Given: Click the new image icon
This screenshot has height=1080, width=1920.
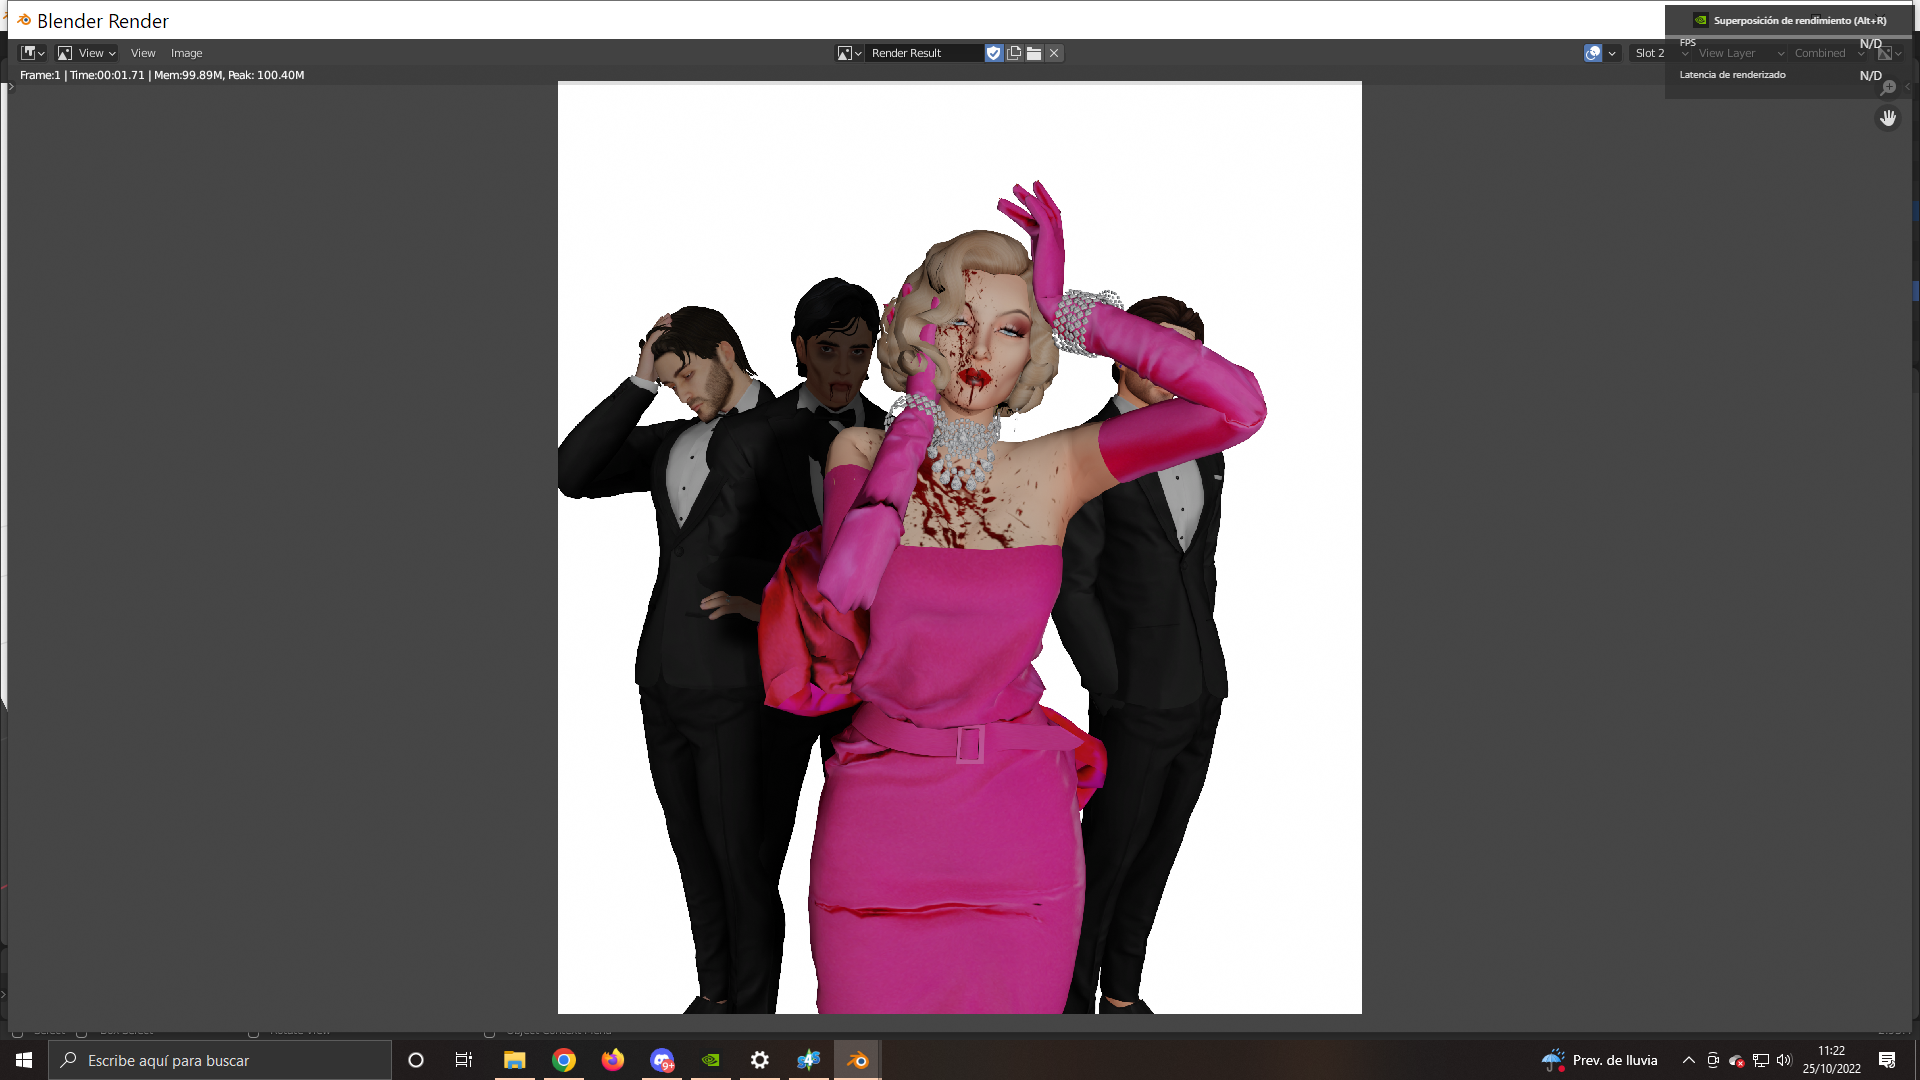Looking at the screenshot, I should pos(1014,53).
